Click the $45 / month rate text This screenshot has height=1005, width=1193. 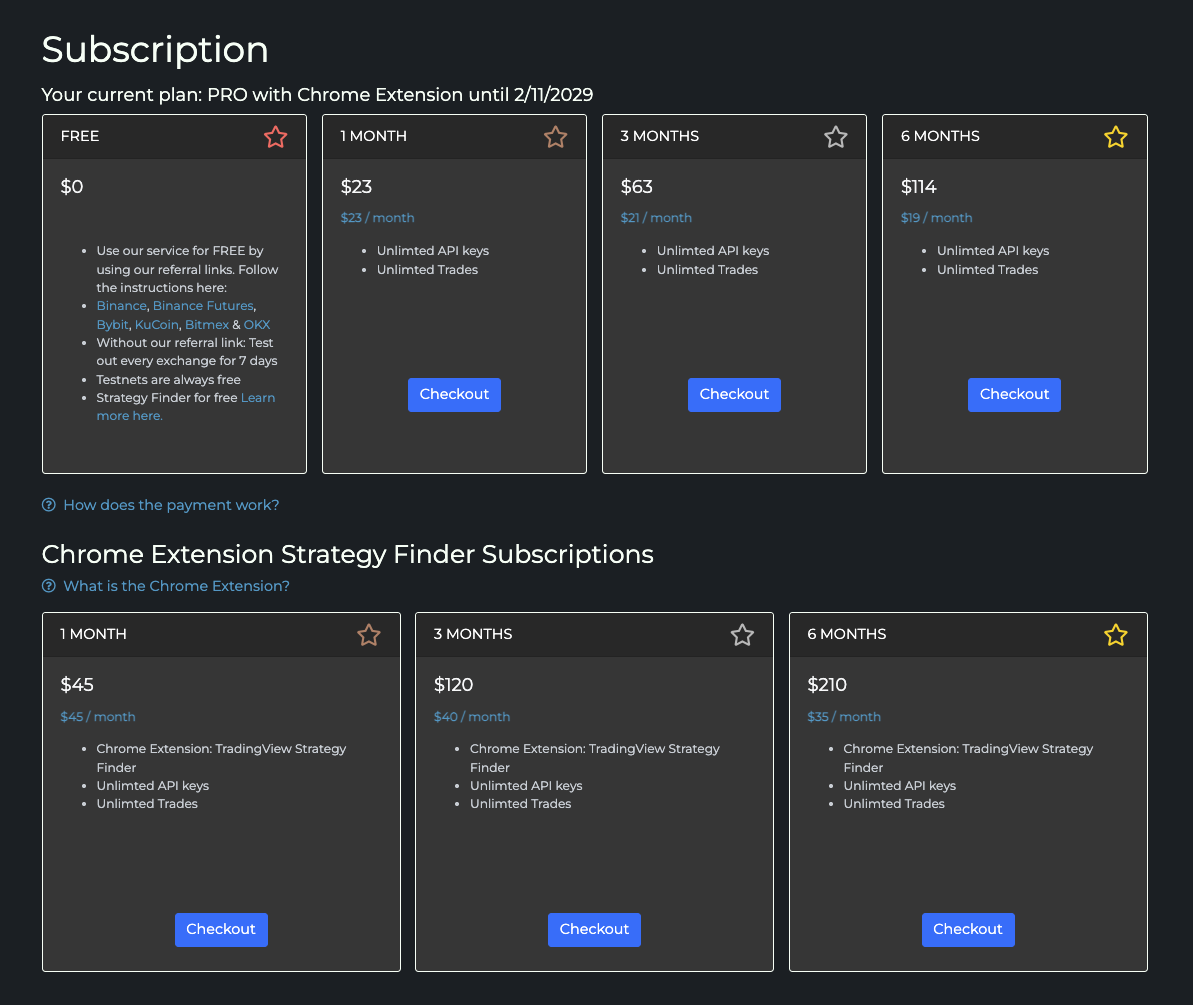coord(98,717)
